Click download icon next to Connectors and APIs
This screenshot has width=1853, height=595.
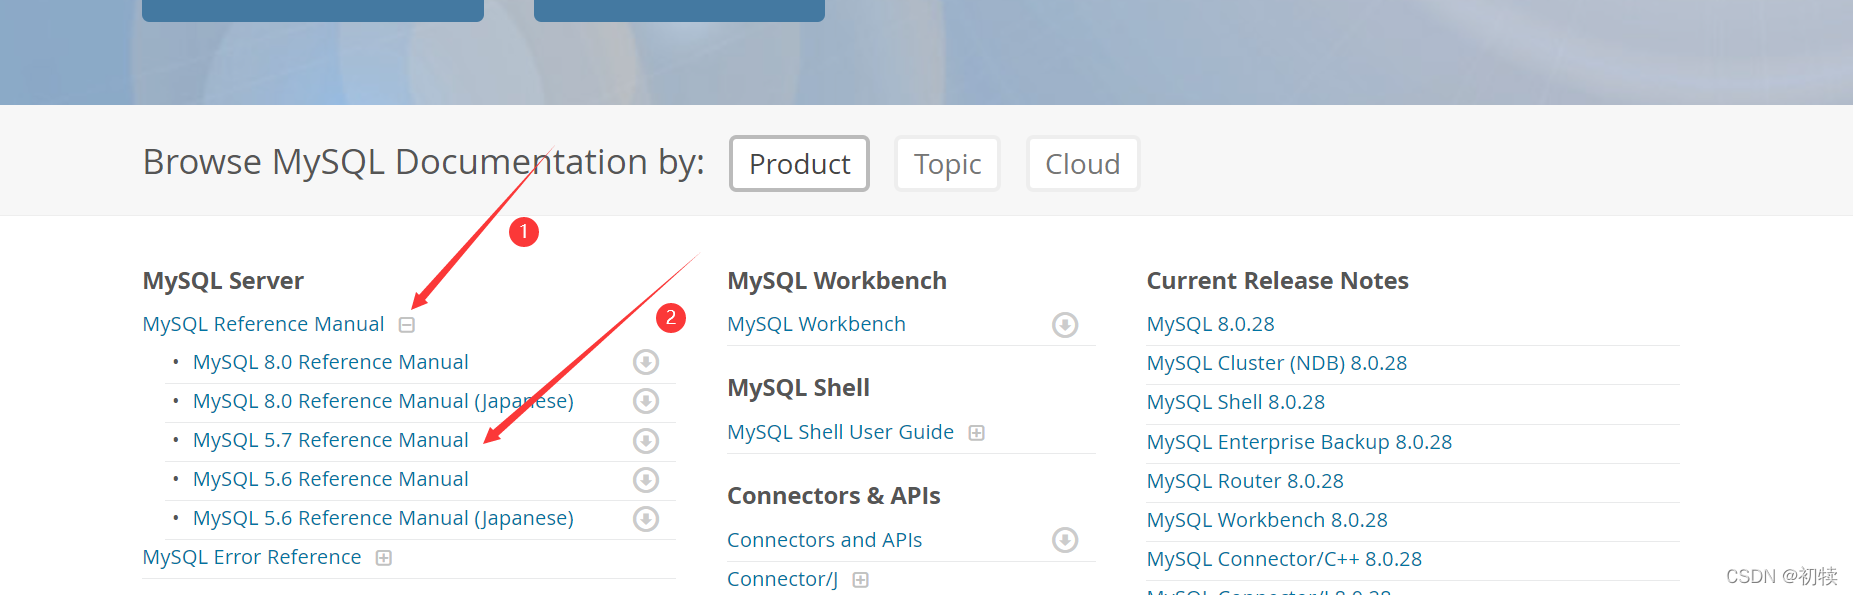pyautogui.click(x=1065, y=540)
